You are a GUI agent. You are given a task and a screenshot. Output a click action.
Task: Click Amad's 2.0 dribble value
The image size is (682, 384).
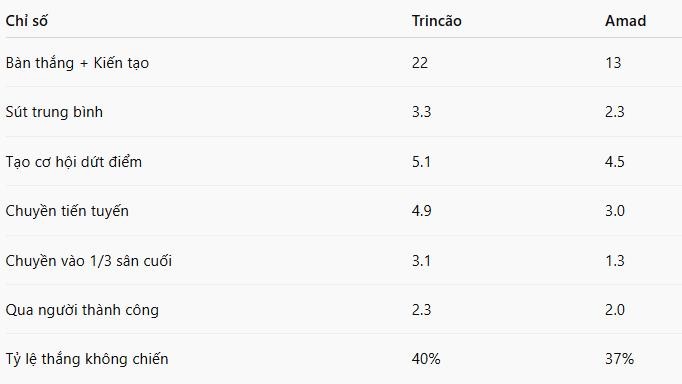tap(615, 310)
